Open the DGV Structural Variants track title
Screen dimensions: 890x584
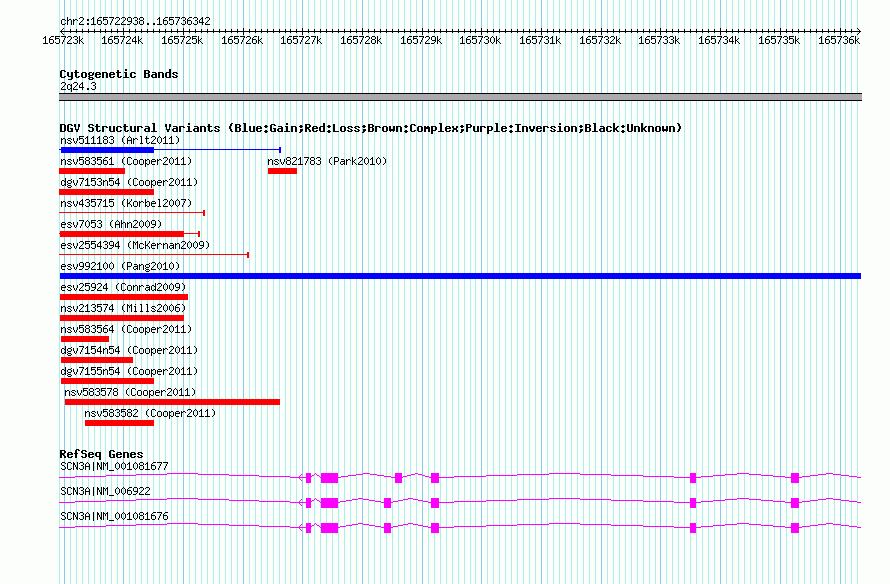point(371,128)
